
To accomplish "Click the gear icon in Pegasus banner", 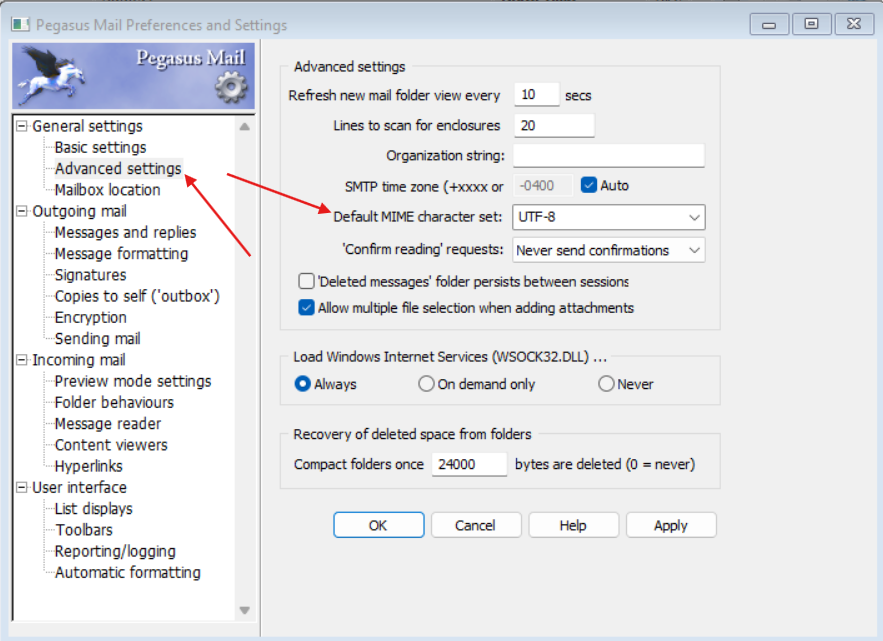I will tap(231, 88).
